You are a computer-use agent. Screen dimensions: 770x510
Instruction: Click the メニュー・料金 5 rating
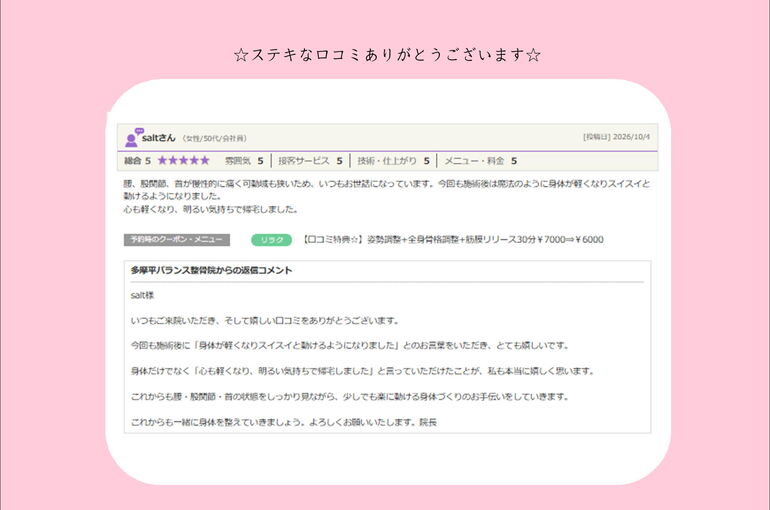point(481,161)
